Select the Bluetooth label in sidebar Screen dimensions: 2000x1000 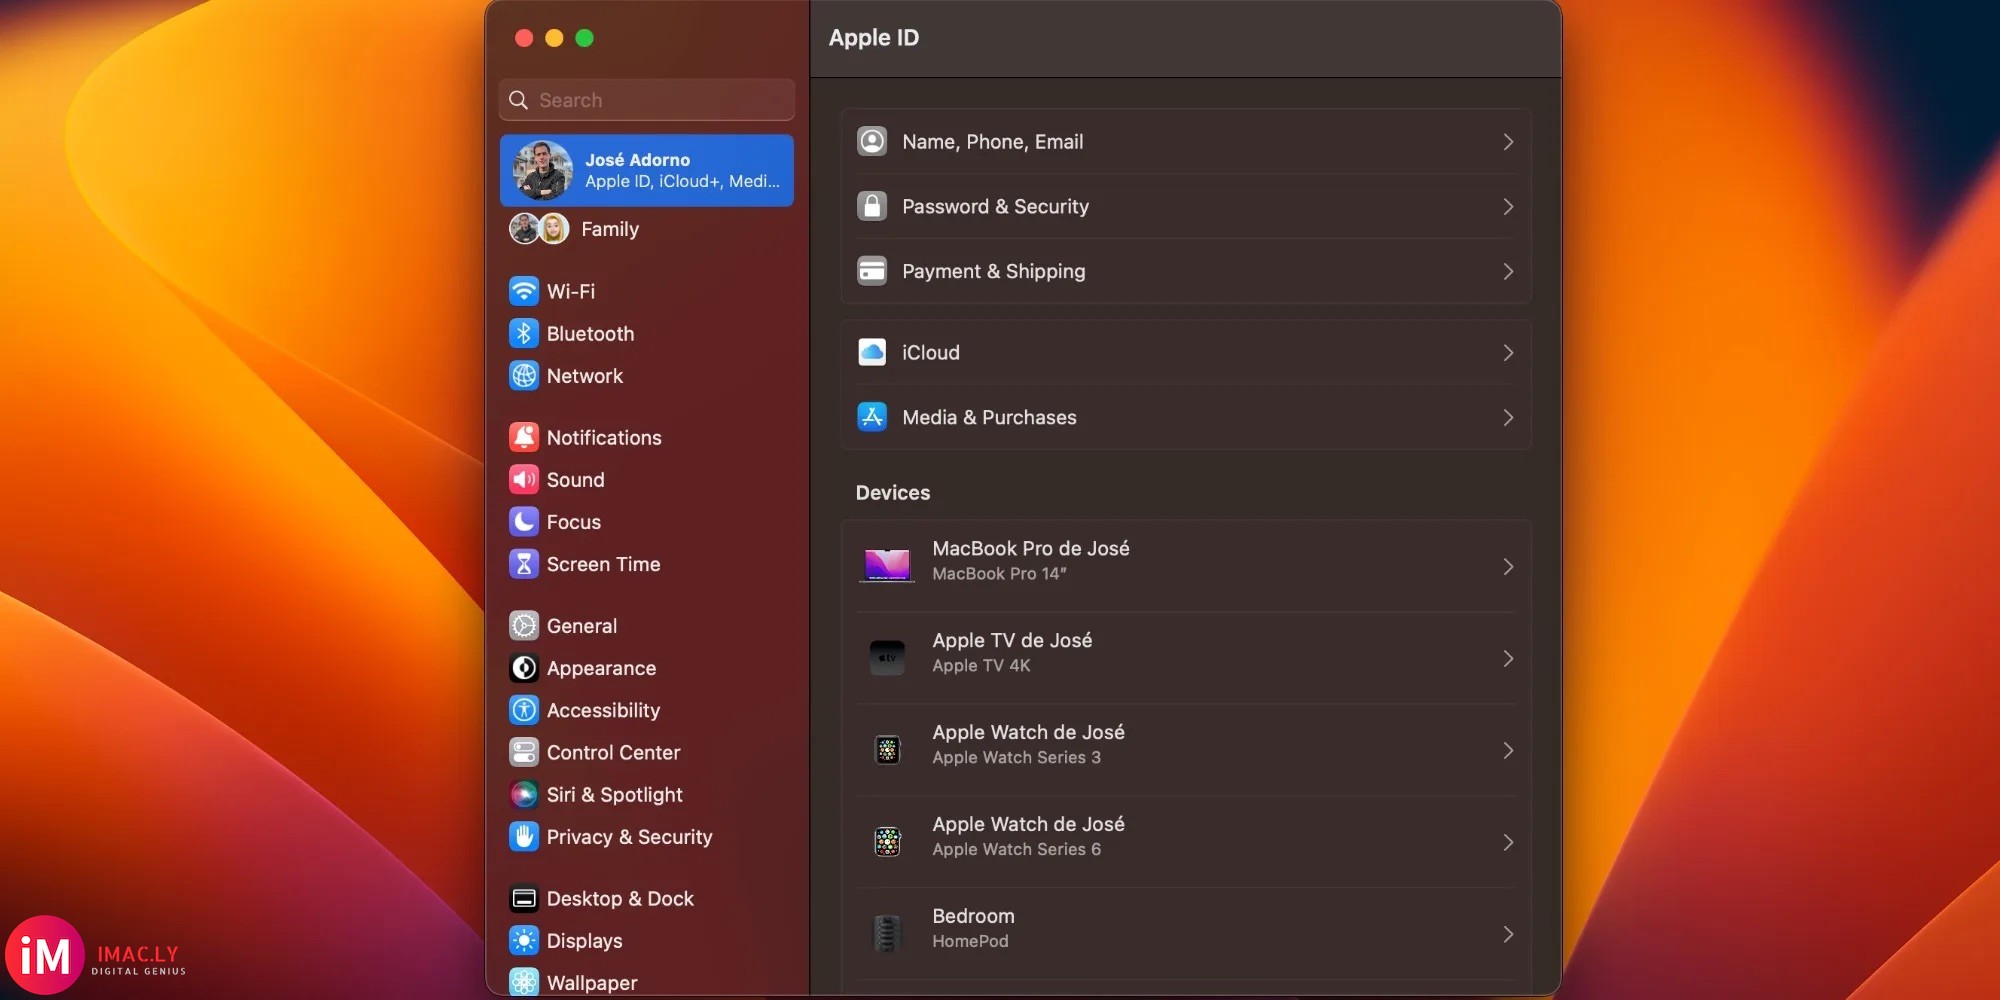tap(590, 334)
